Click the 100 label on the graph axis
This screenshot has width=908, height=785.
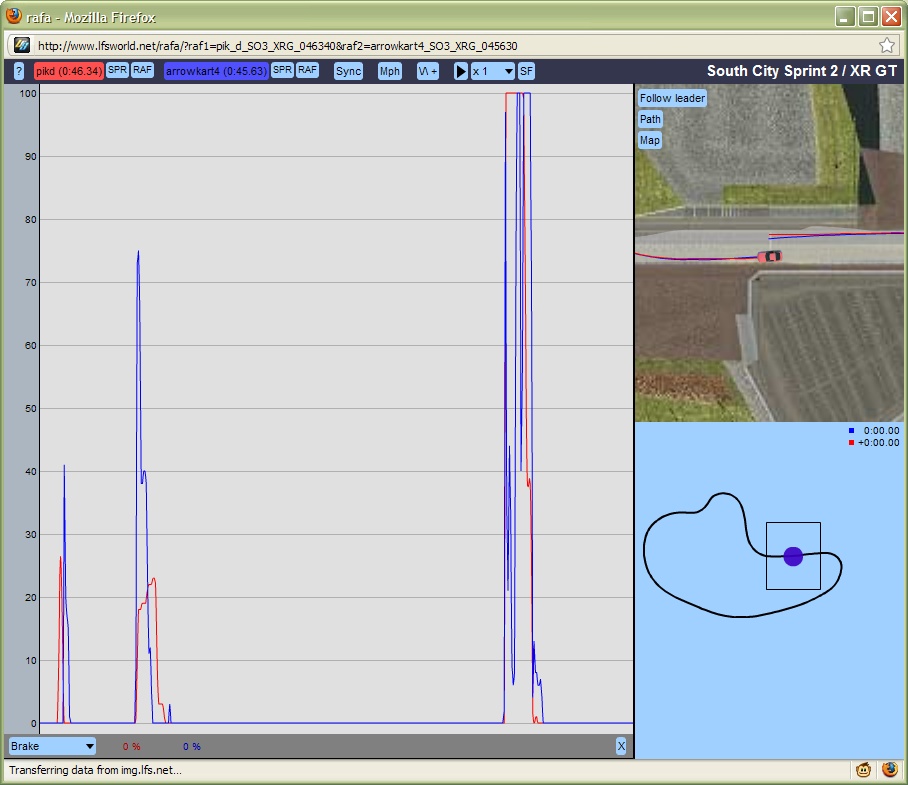point(28,93)
